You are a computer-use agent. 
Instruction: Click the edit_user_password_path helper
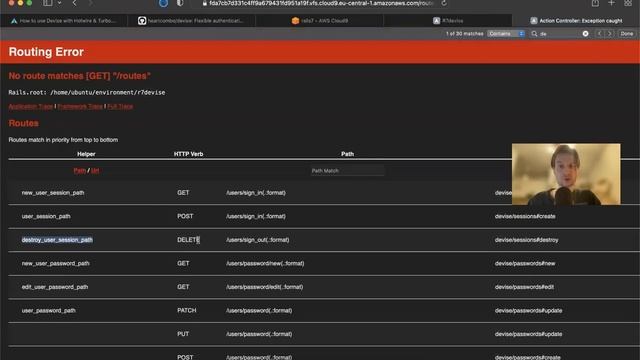[55, 287]
